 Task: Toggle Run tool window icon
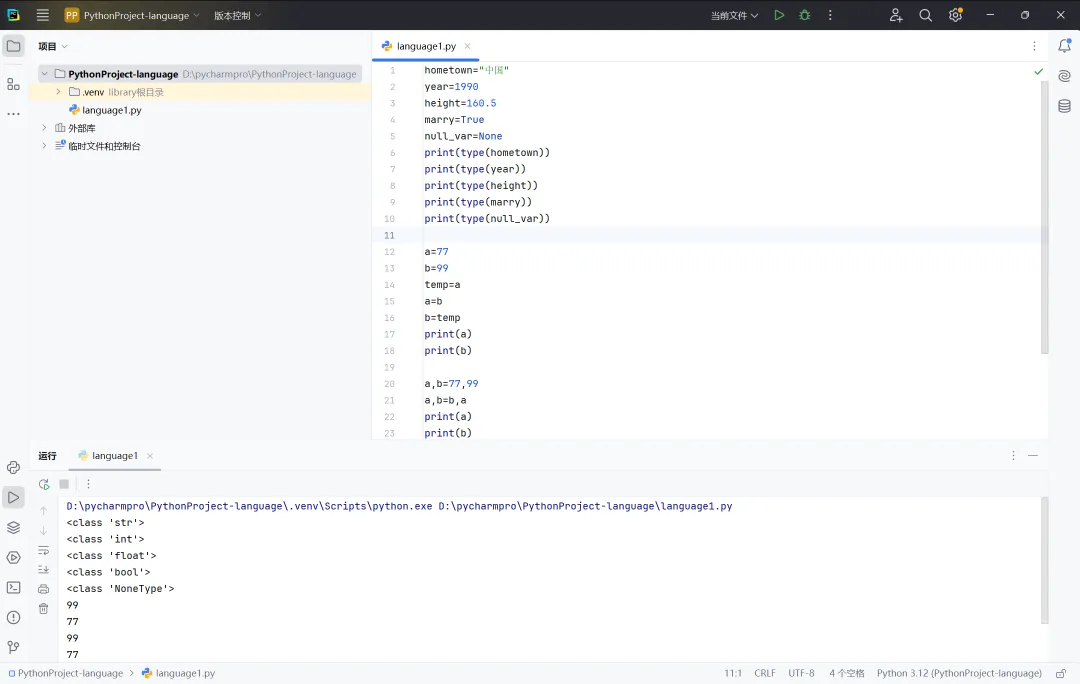click(13, 497)
